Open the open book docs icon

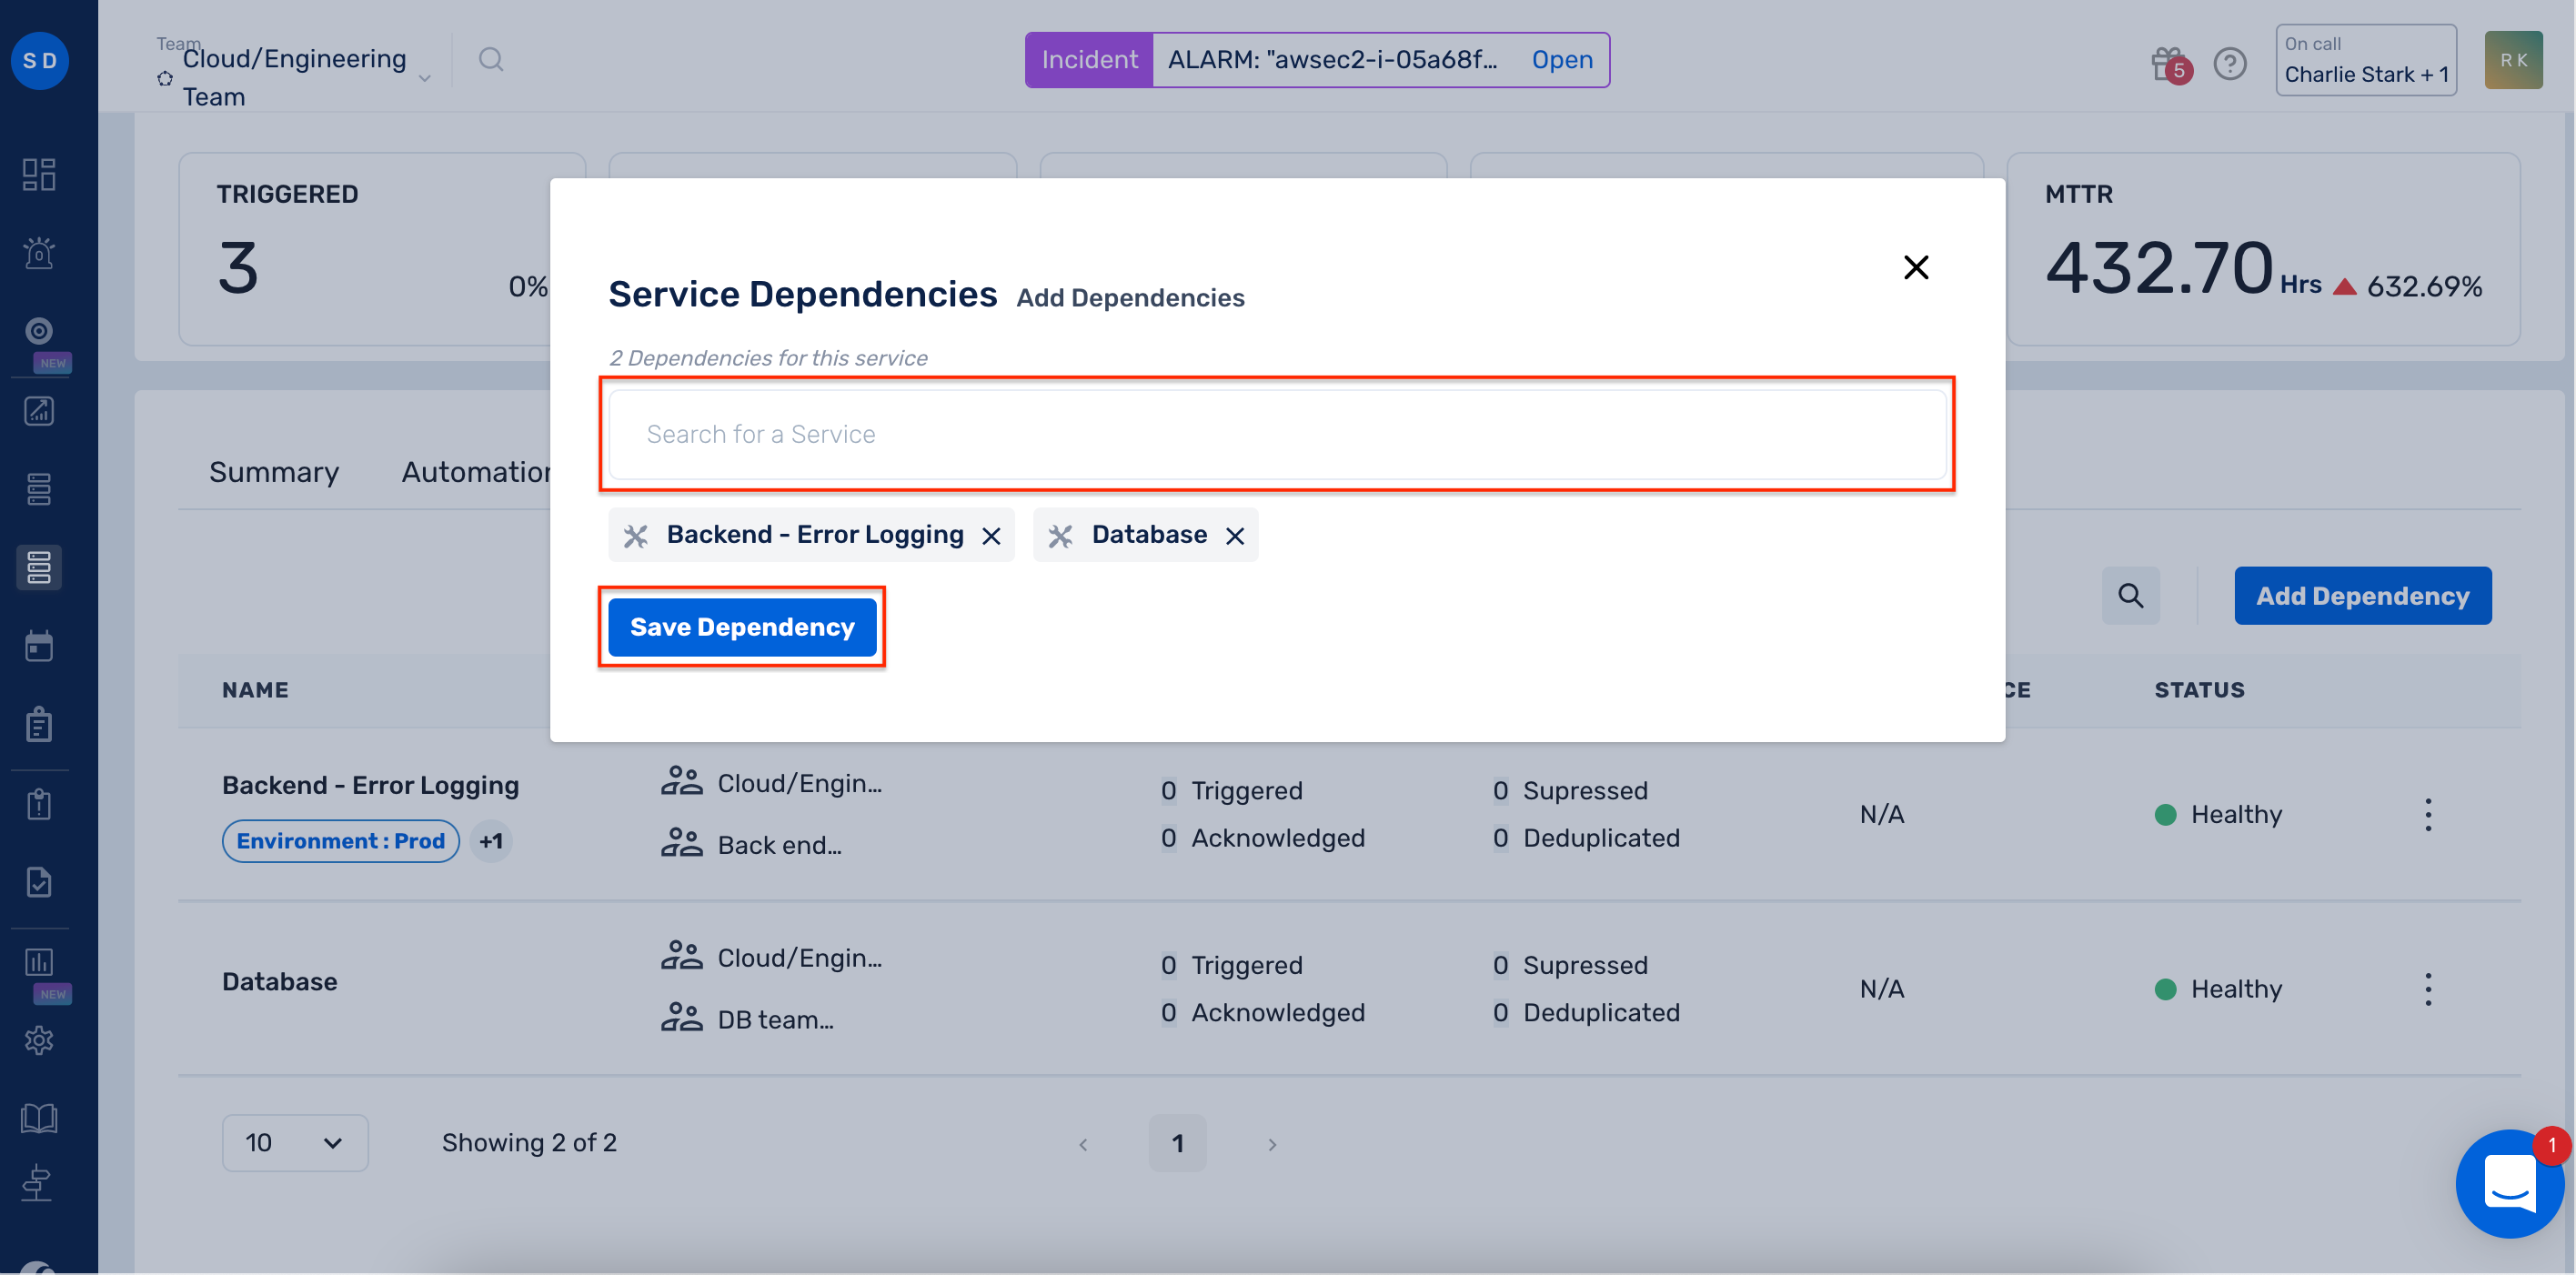39,1118
